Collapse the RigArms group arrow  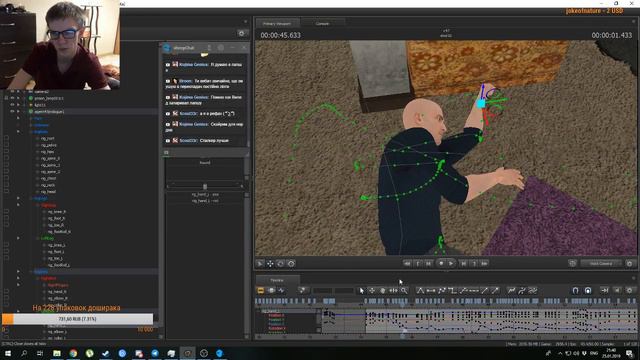point(18,271)
